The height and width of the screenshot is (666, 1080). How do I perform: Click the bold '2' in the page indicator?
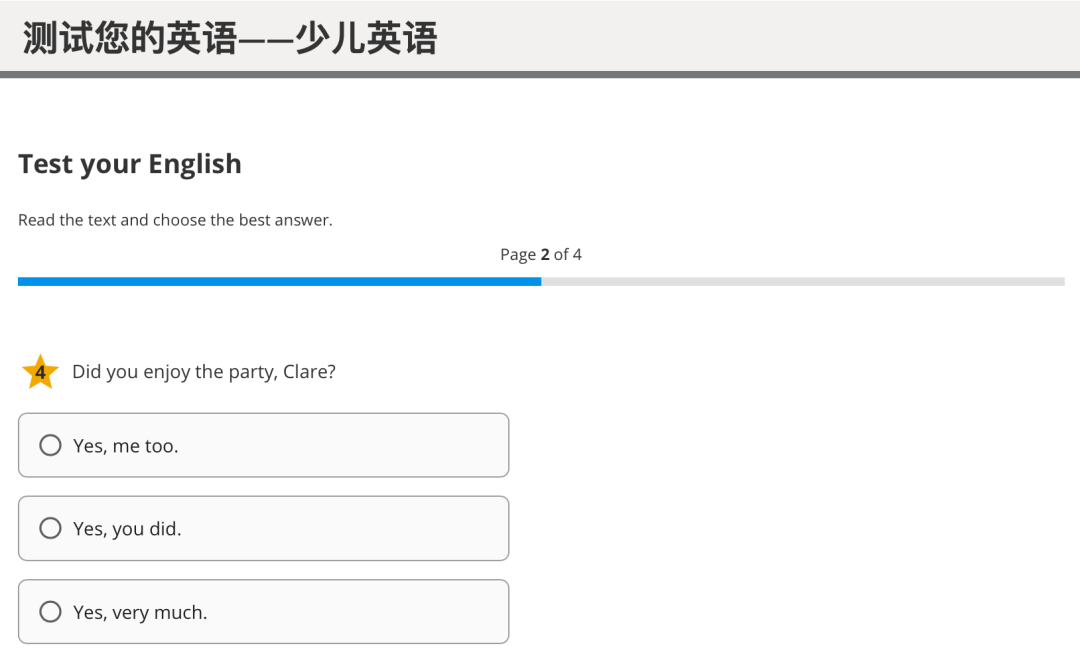pyautogui.click(x=546, y=254)
